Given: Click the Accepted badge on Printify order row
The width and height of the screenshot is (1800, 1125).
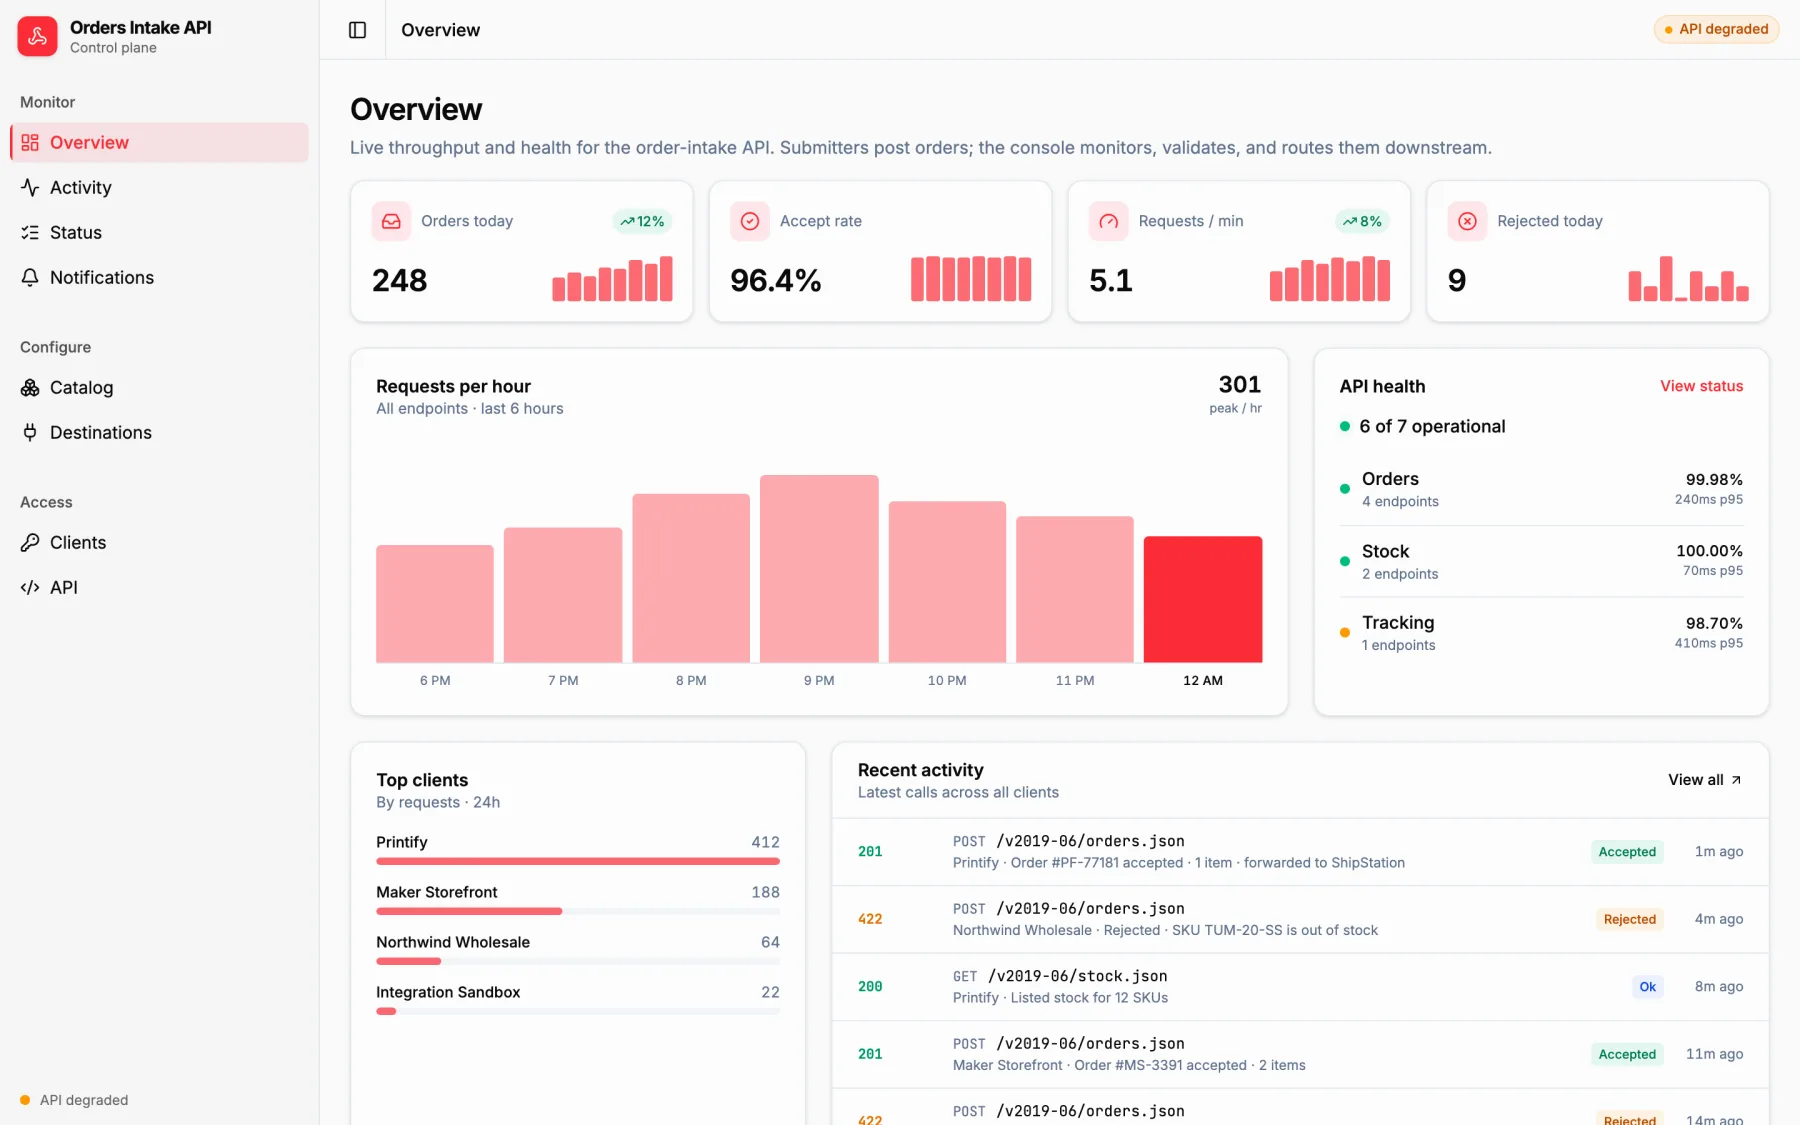Looking at the screenshot, I should 1627,852.
